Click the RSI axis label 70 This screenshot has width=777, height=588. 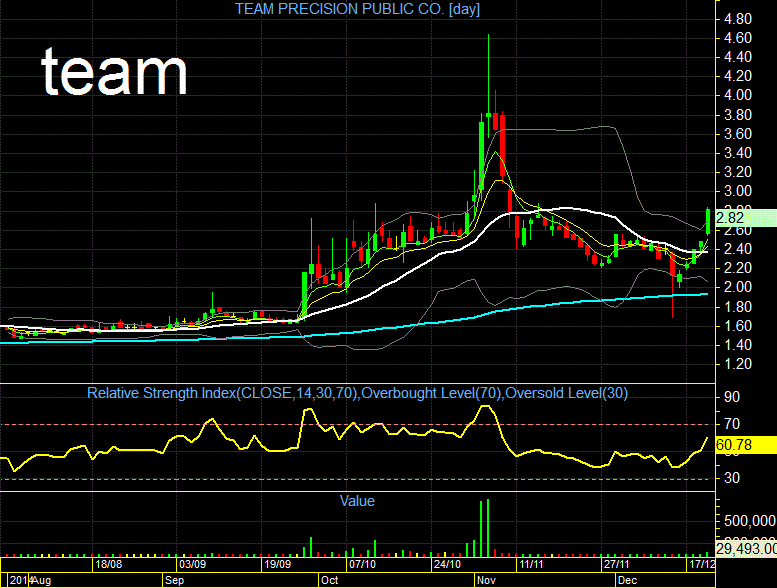pyautogui.click(x=732, y=424)
